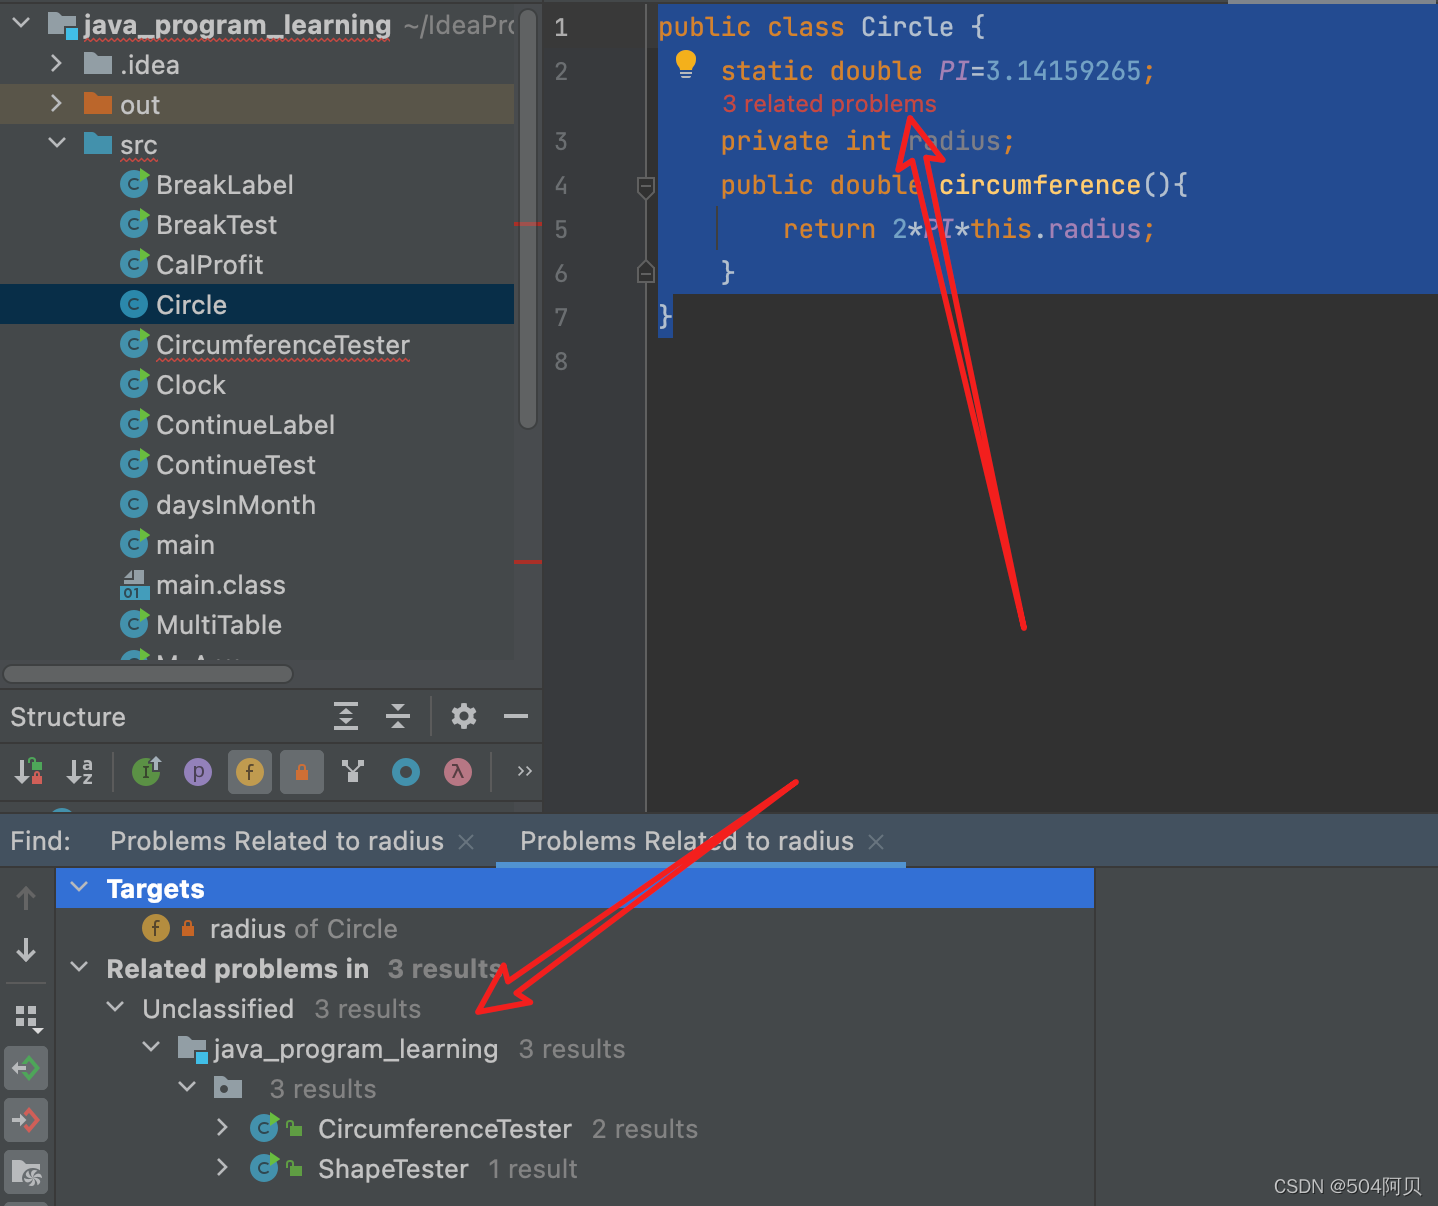This screenshot has width=1438, height=1206.
Task: Click Collapse All icon in Structure panel
Action: (398, 716)
